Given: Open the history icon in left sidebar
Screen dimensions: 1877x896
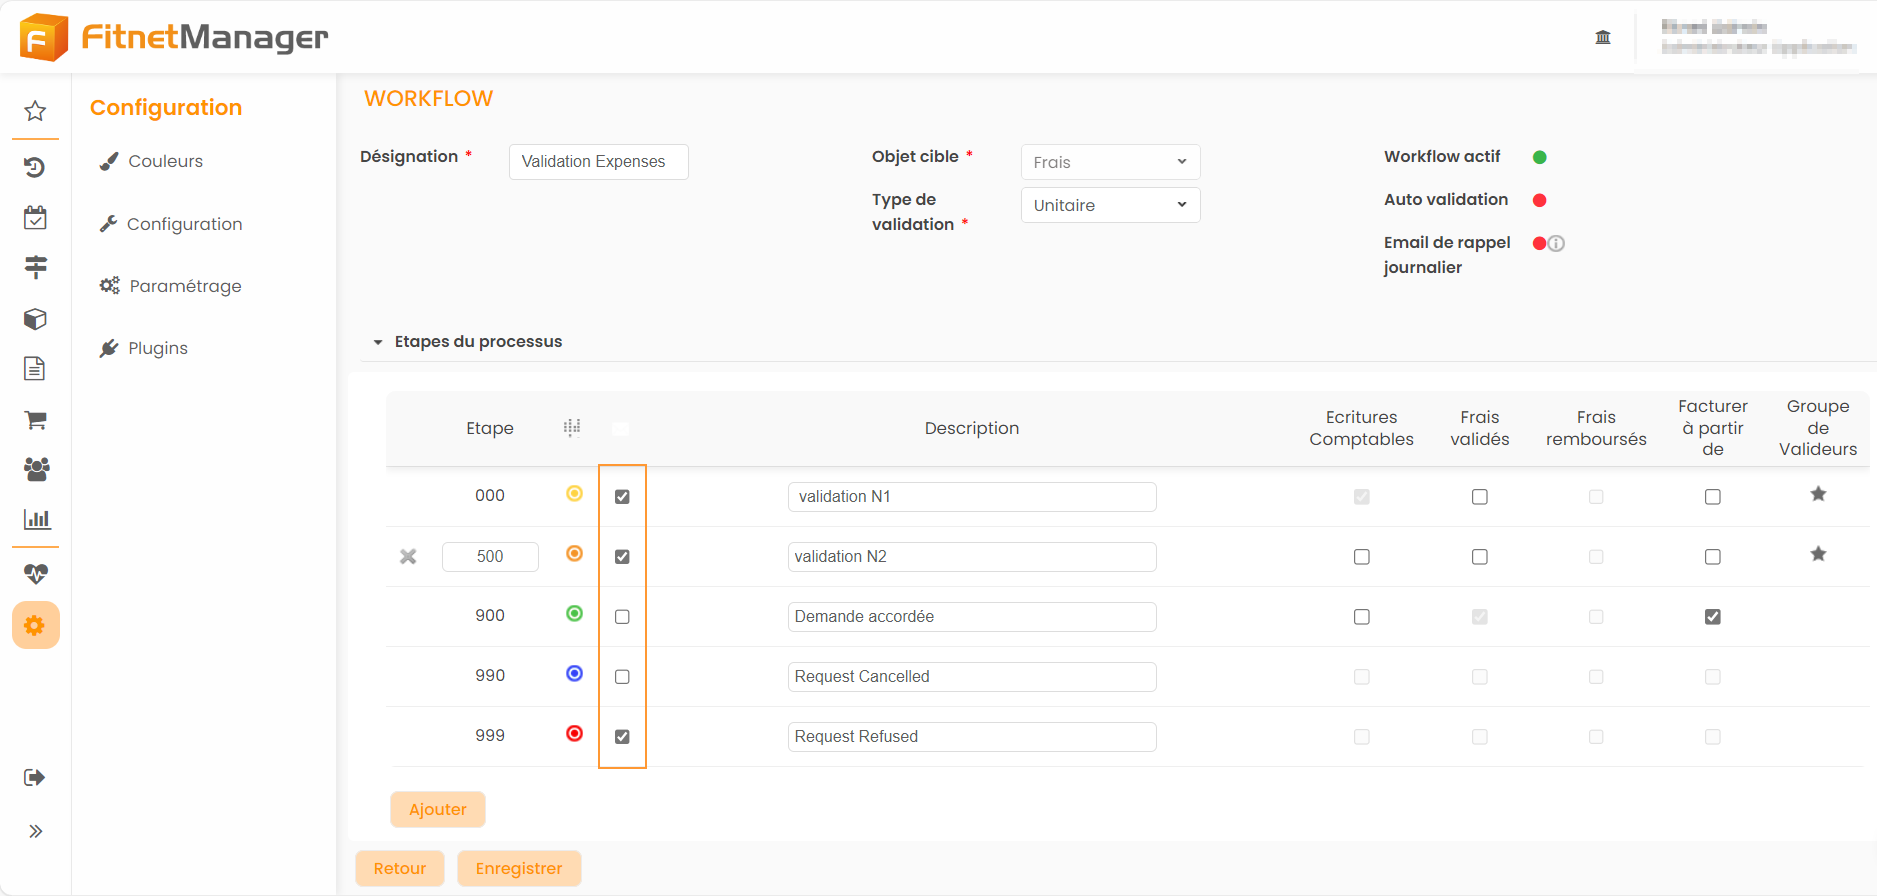Looking at the screenshot, I should click(35, 167).
